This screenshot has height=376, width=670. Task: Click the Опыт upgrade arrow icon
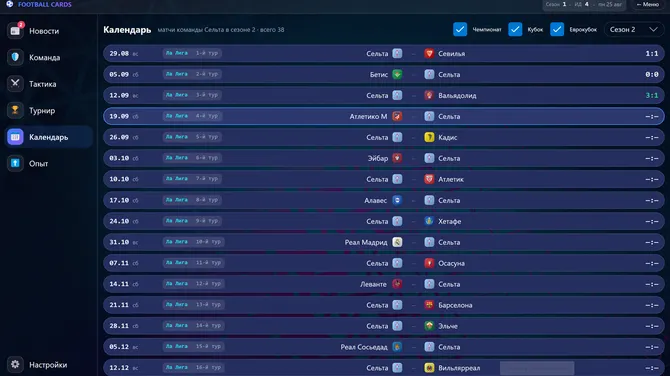point(15,163)
